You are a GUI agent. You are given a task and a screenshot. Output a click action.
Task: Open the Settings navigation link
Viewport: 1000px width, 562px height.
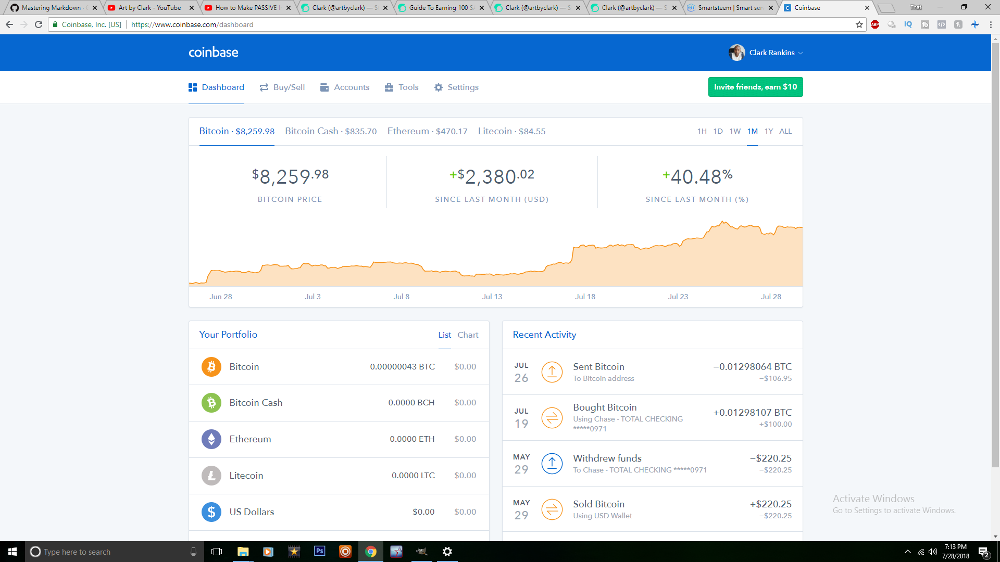pyautogui.click(x=456, y=87)
